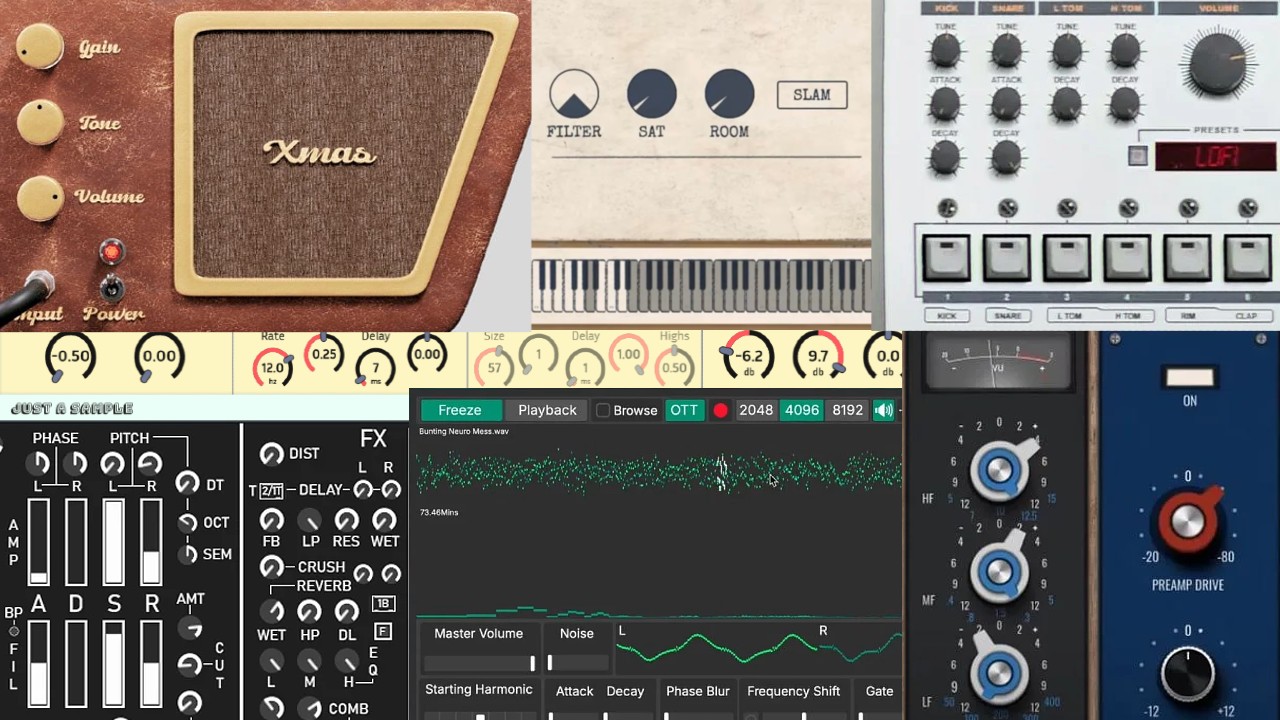1280x720 pixels.
Task: Click the 1B box in the REVERB section
Action: tap(382, 604)
